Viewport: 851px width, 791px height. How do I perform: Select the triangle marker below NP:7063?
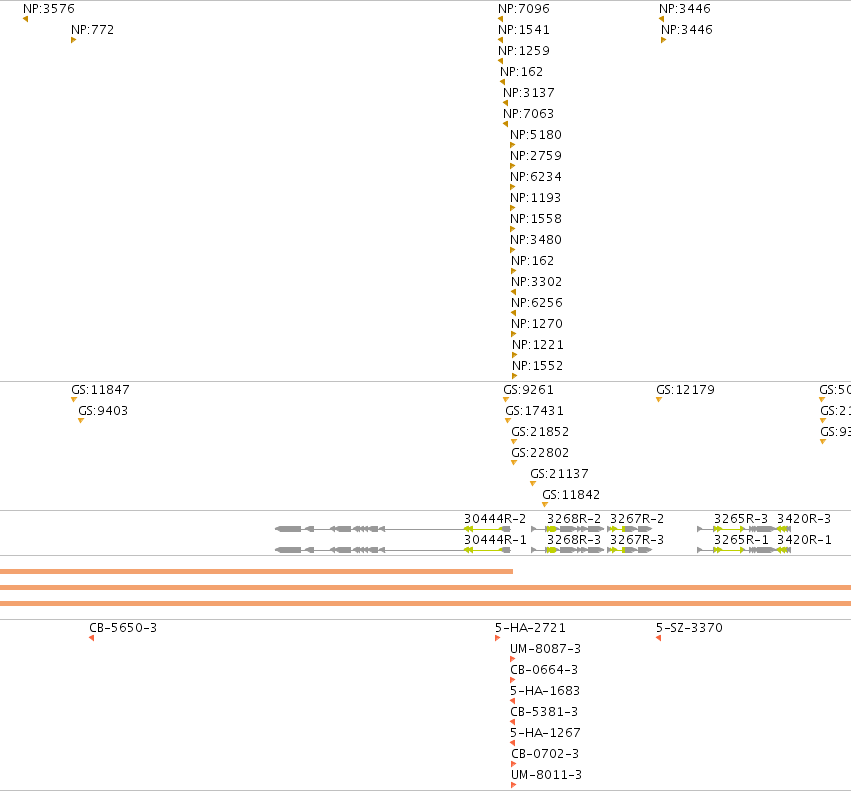click(x=505, y=124)
